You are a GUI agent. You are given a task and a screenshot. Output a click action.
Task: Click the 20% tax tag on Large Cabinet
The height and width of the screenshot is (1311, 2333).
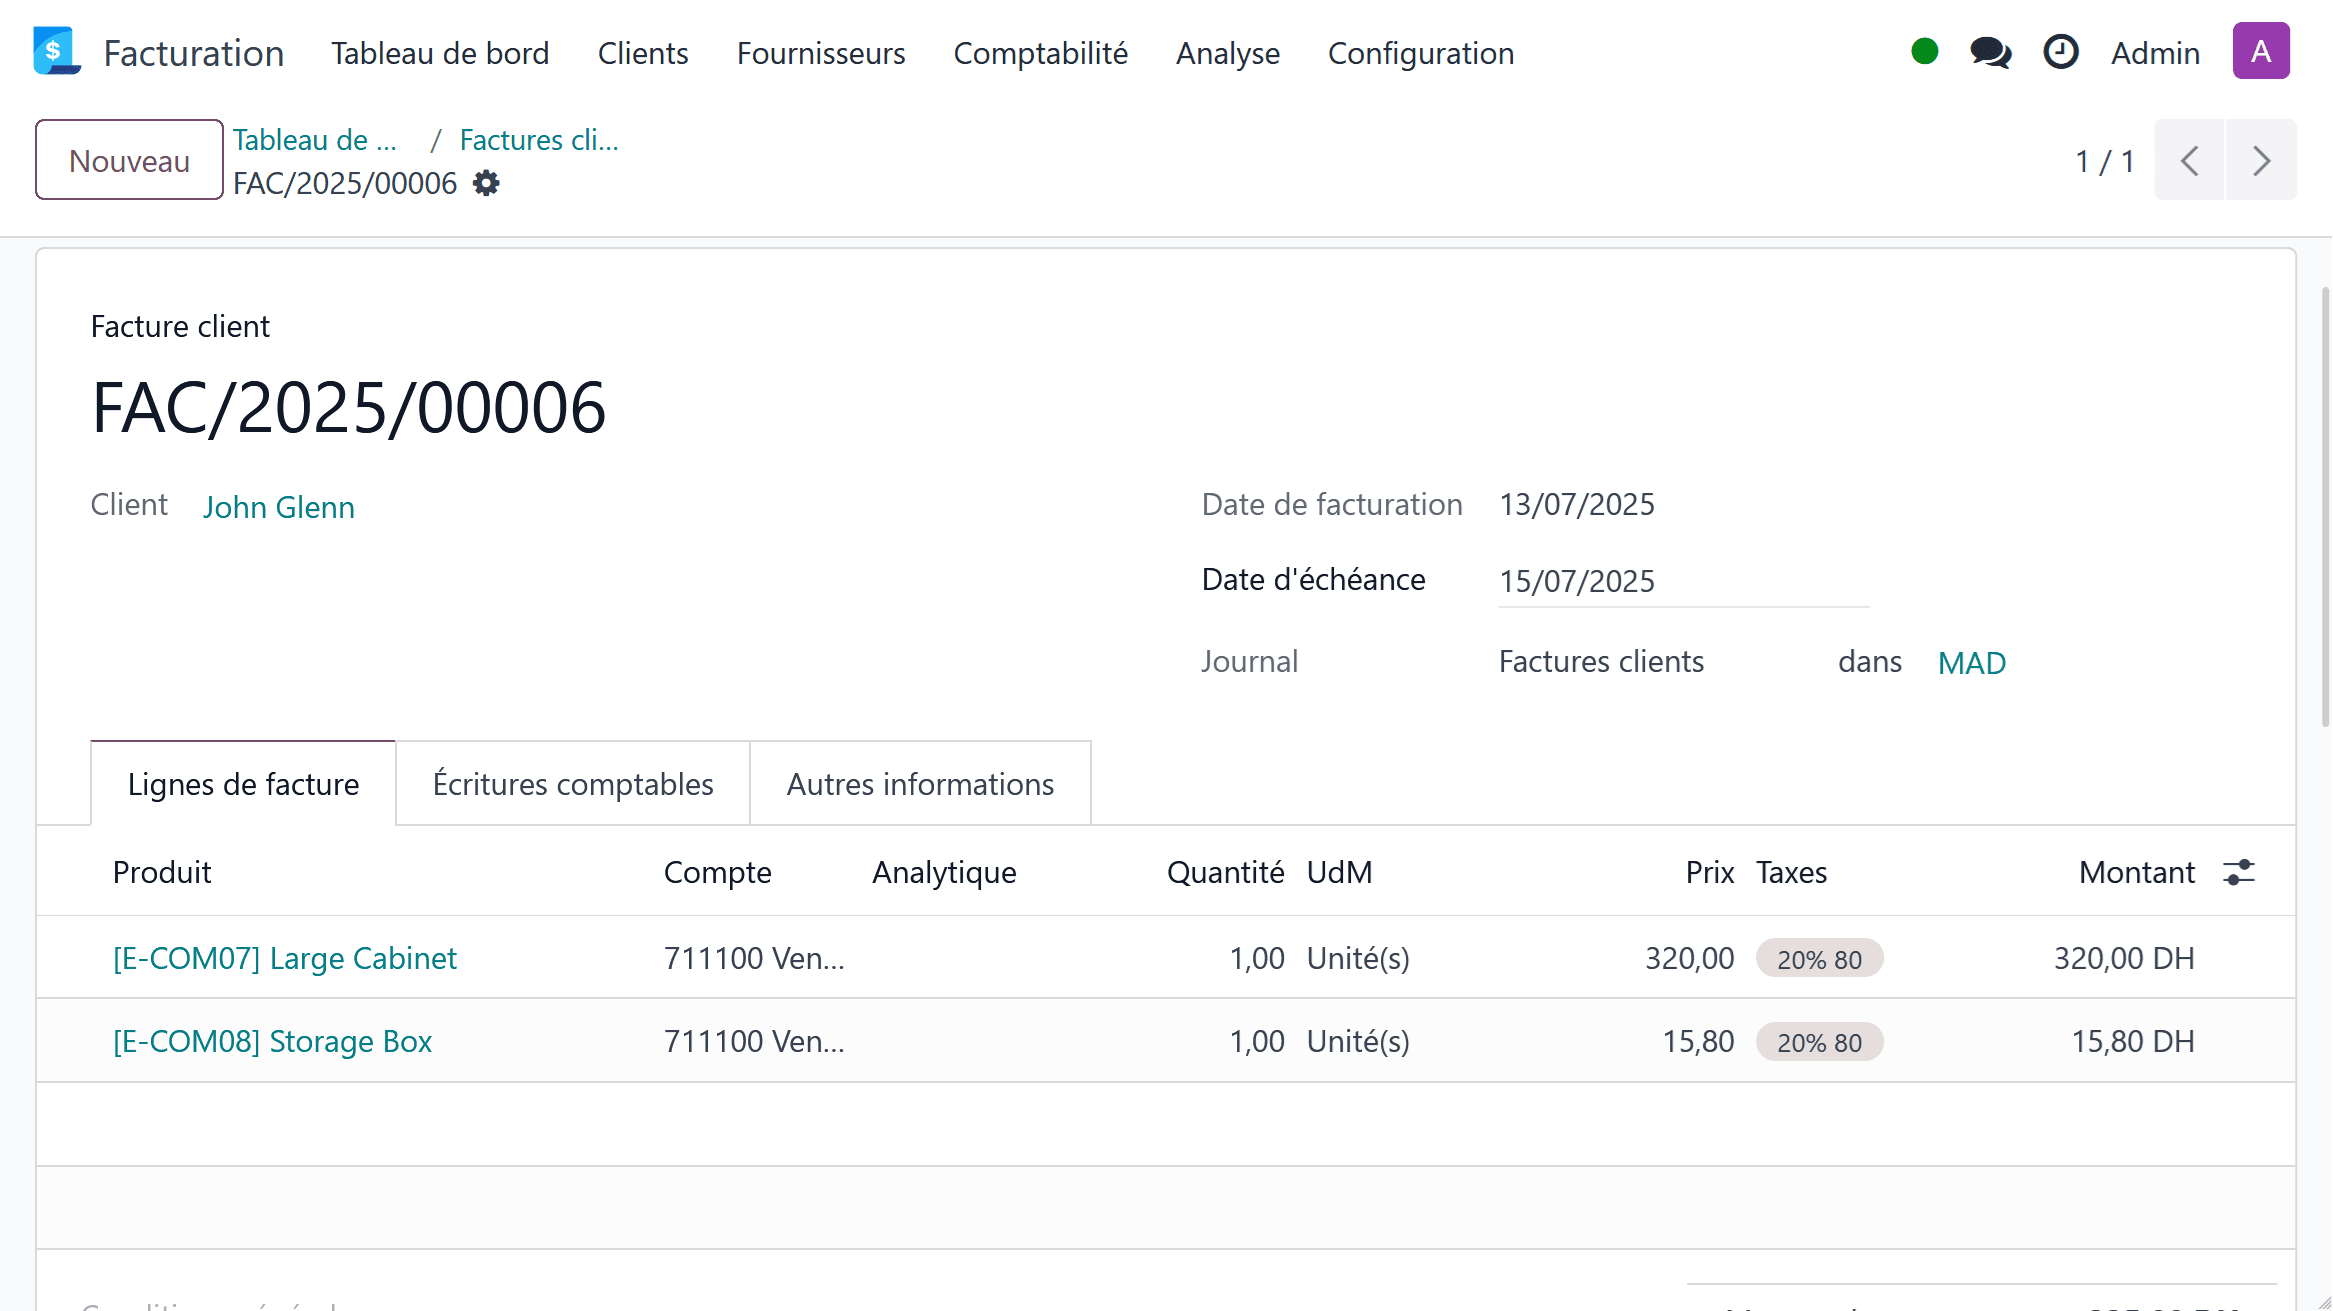pos(1818,959)
